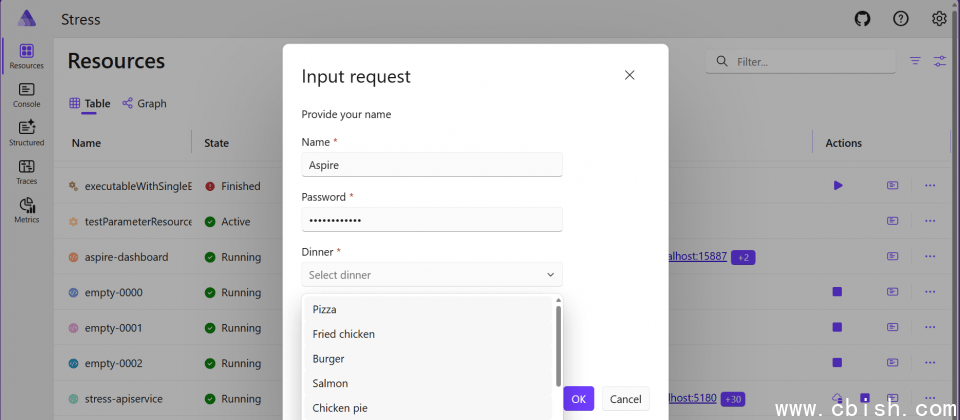This screenshot has height=420, width=960.
Task: Start executableWithSingleE resource with play icon
Action: pos(838,186)
